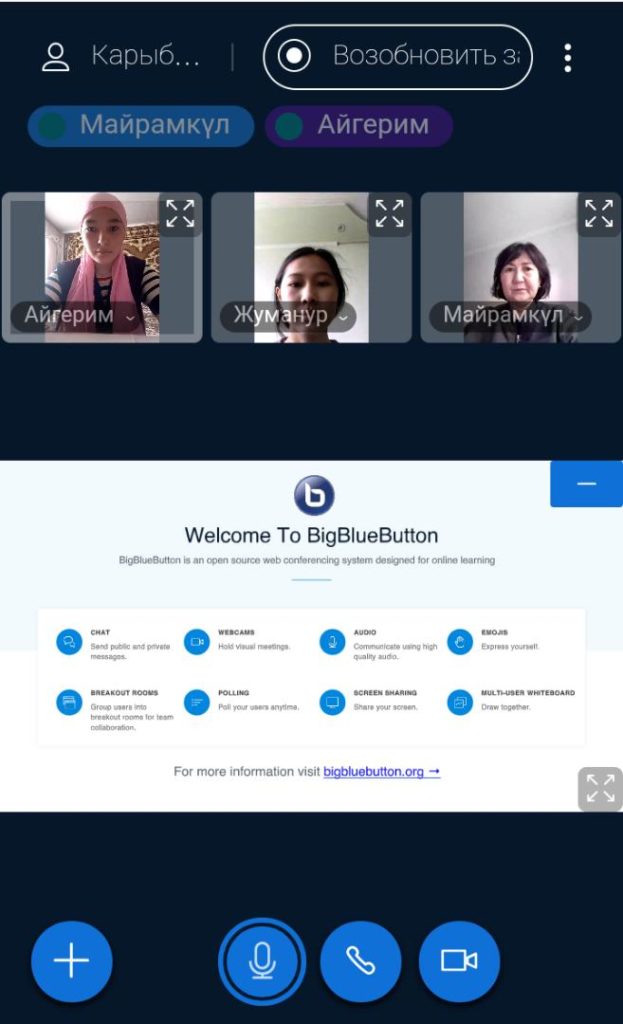
Task: Click the BigBlueButton logo on the slide
Action: tap(313, 495)
